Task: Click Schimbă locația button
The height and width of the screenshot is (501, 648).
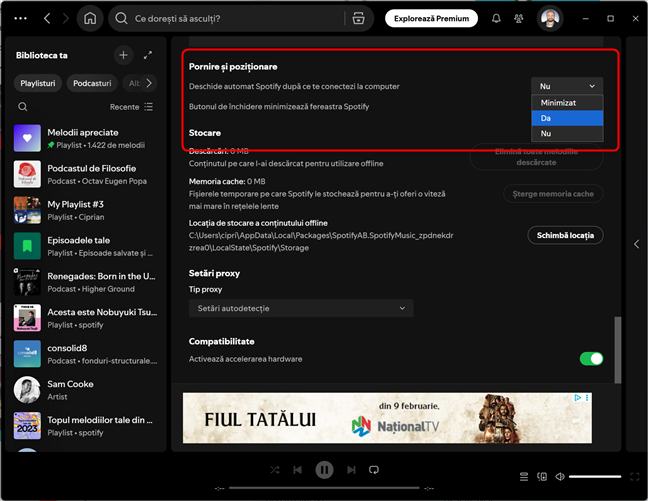Action: pyautogui.click(x=565, y=235)
